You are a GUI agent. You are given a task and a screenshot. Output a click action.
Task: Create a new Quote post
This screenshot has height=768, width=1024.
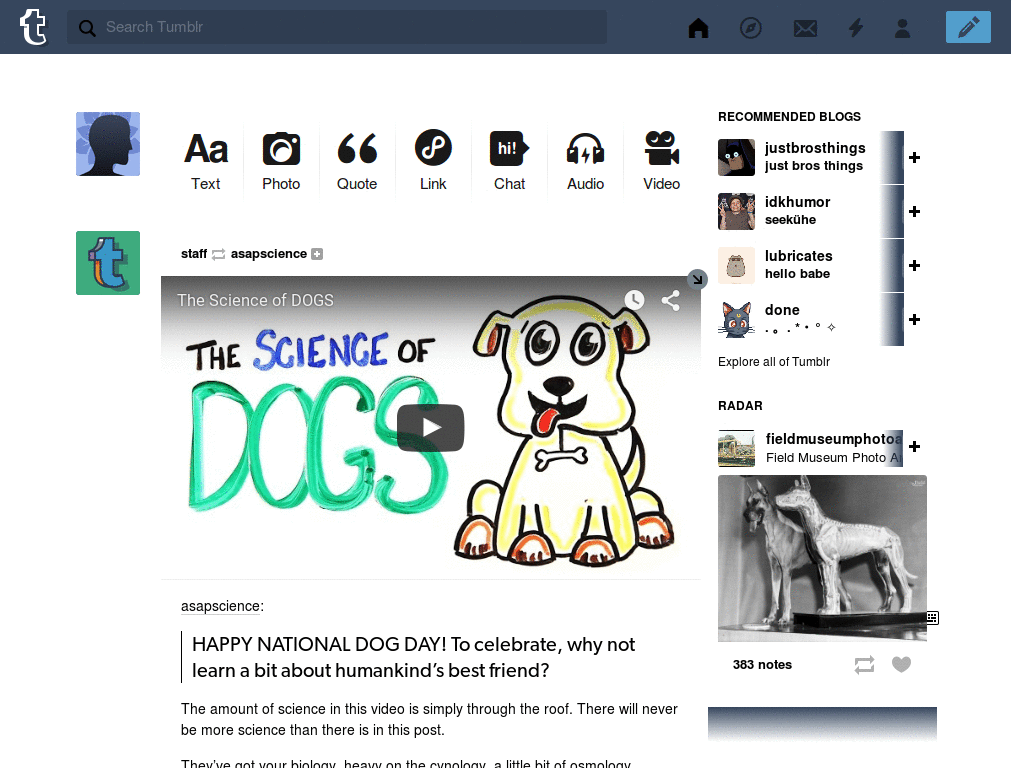click(x=357, y=161)
